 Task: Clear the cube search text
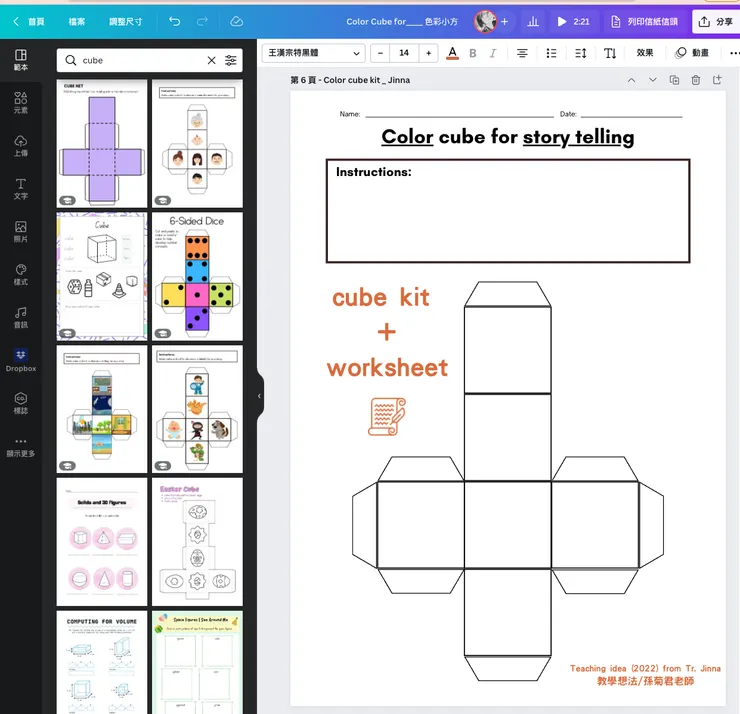tap(211, 60)
